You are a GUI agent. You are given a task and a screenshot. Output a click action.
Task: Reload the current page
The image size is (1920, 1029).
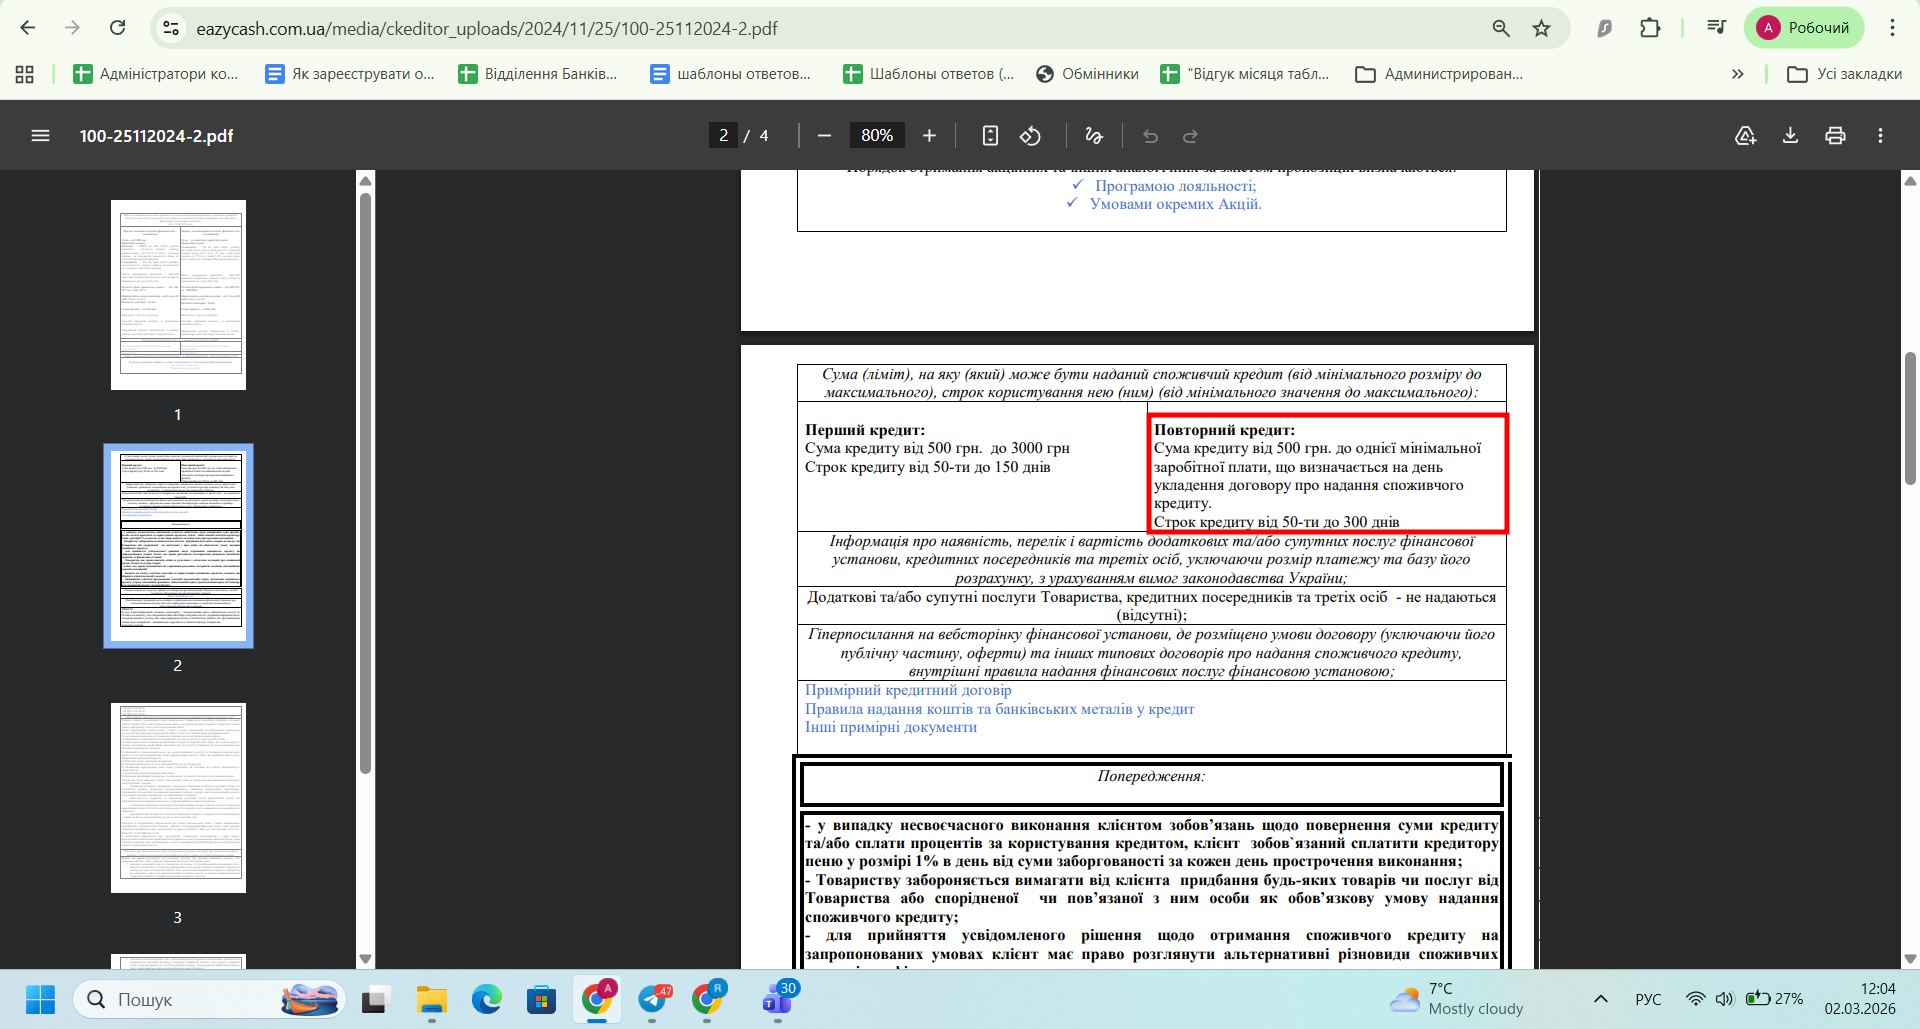[x=118, y=28]
